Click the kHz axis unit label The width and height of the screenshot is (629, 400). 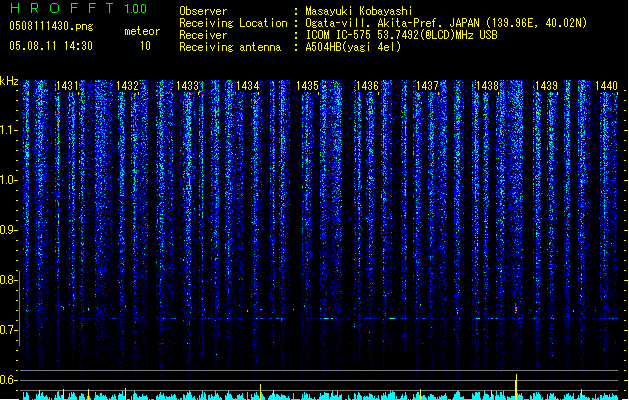9,81
